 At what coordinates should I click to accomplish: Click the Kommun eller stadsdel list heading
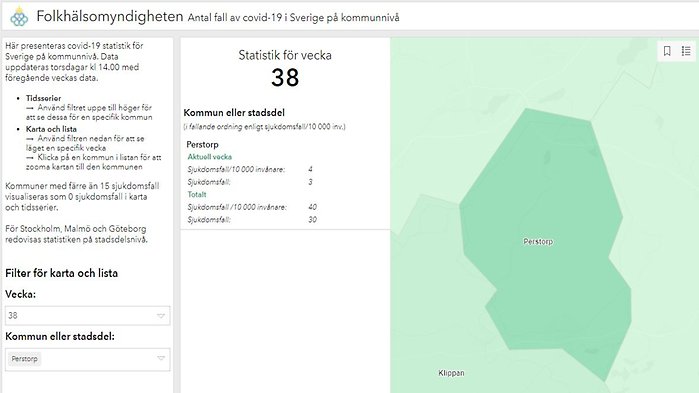coord(234,113)
